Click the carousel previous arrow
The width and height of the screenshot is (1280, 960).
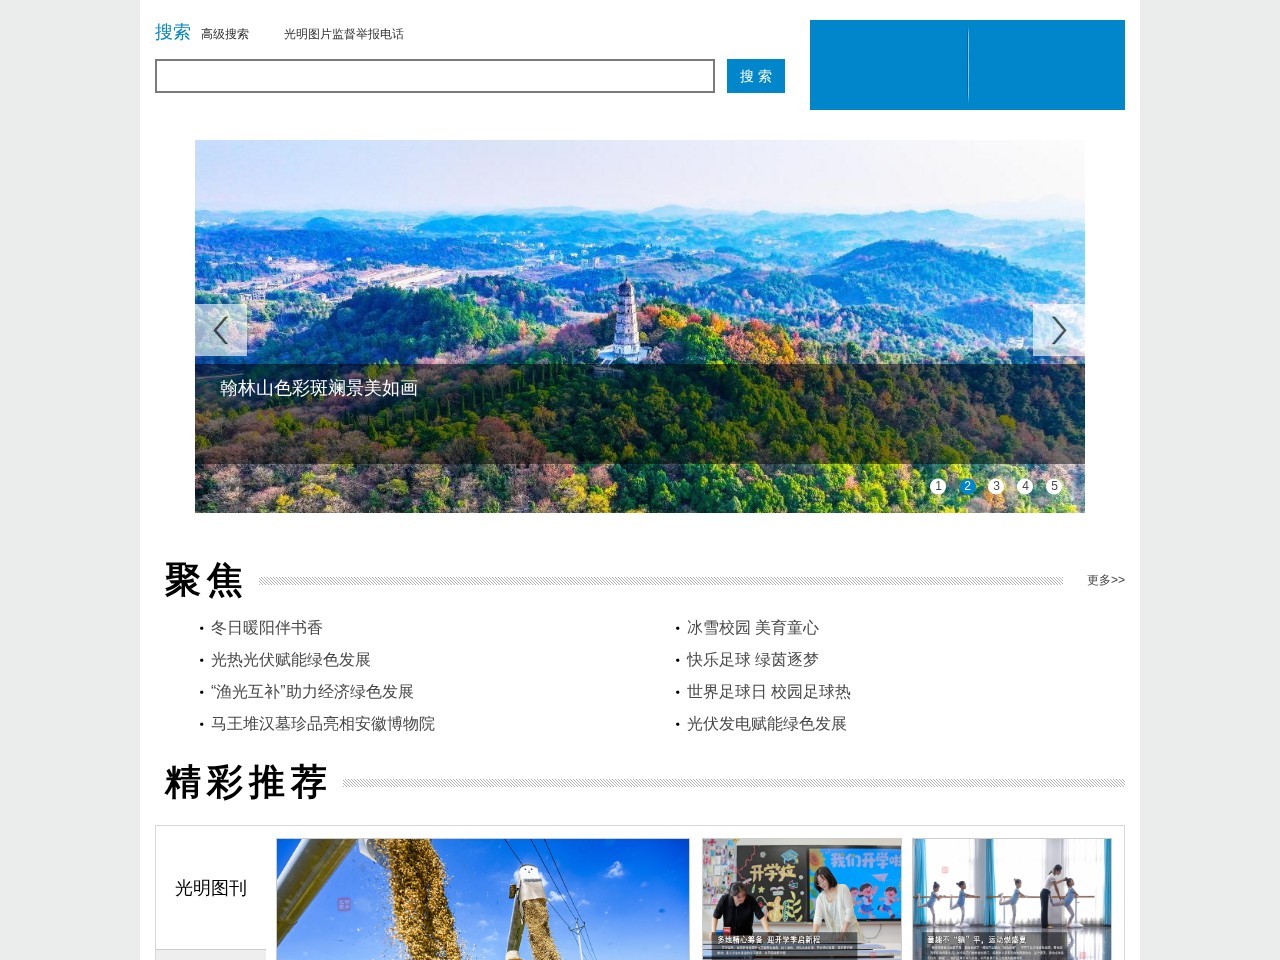tap(222, 329)
